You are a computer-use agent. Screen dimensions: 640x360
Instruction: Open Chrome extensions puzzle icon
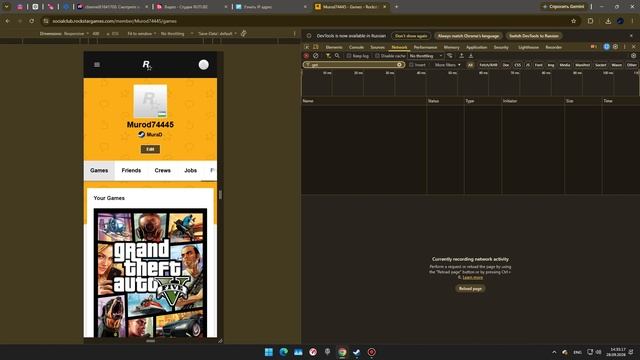tap(590, 21)
